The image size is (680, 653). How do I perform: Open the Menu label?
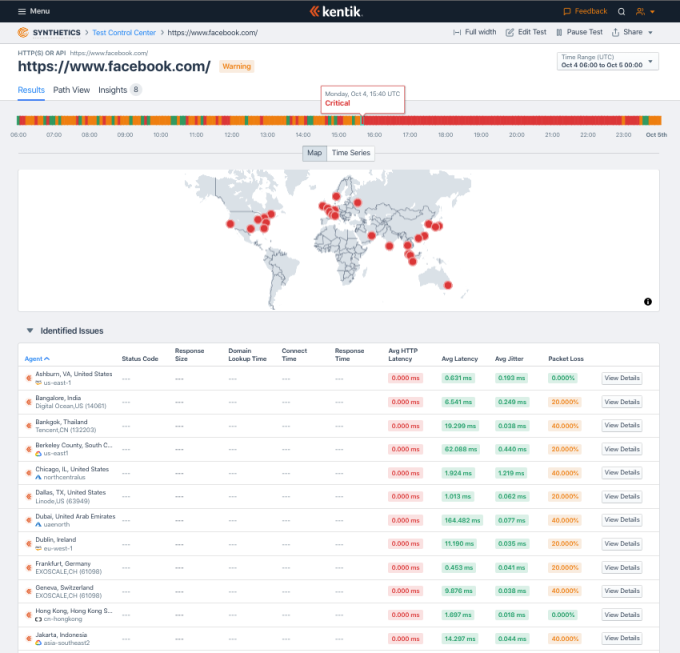click(40, 11)
